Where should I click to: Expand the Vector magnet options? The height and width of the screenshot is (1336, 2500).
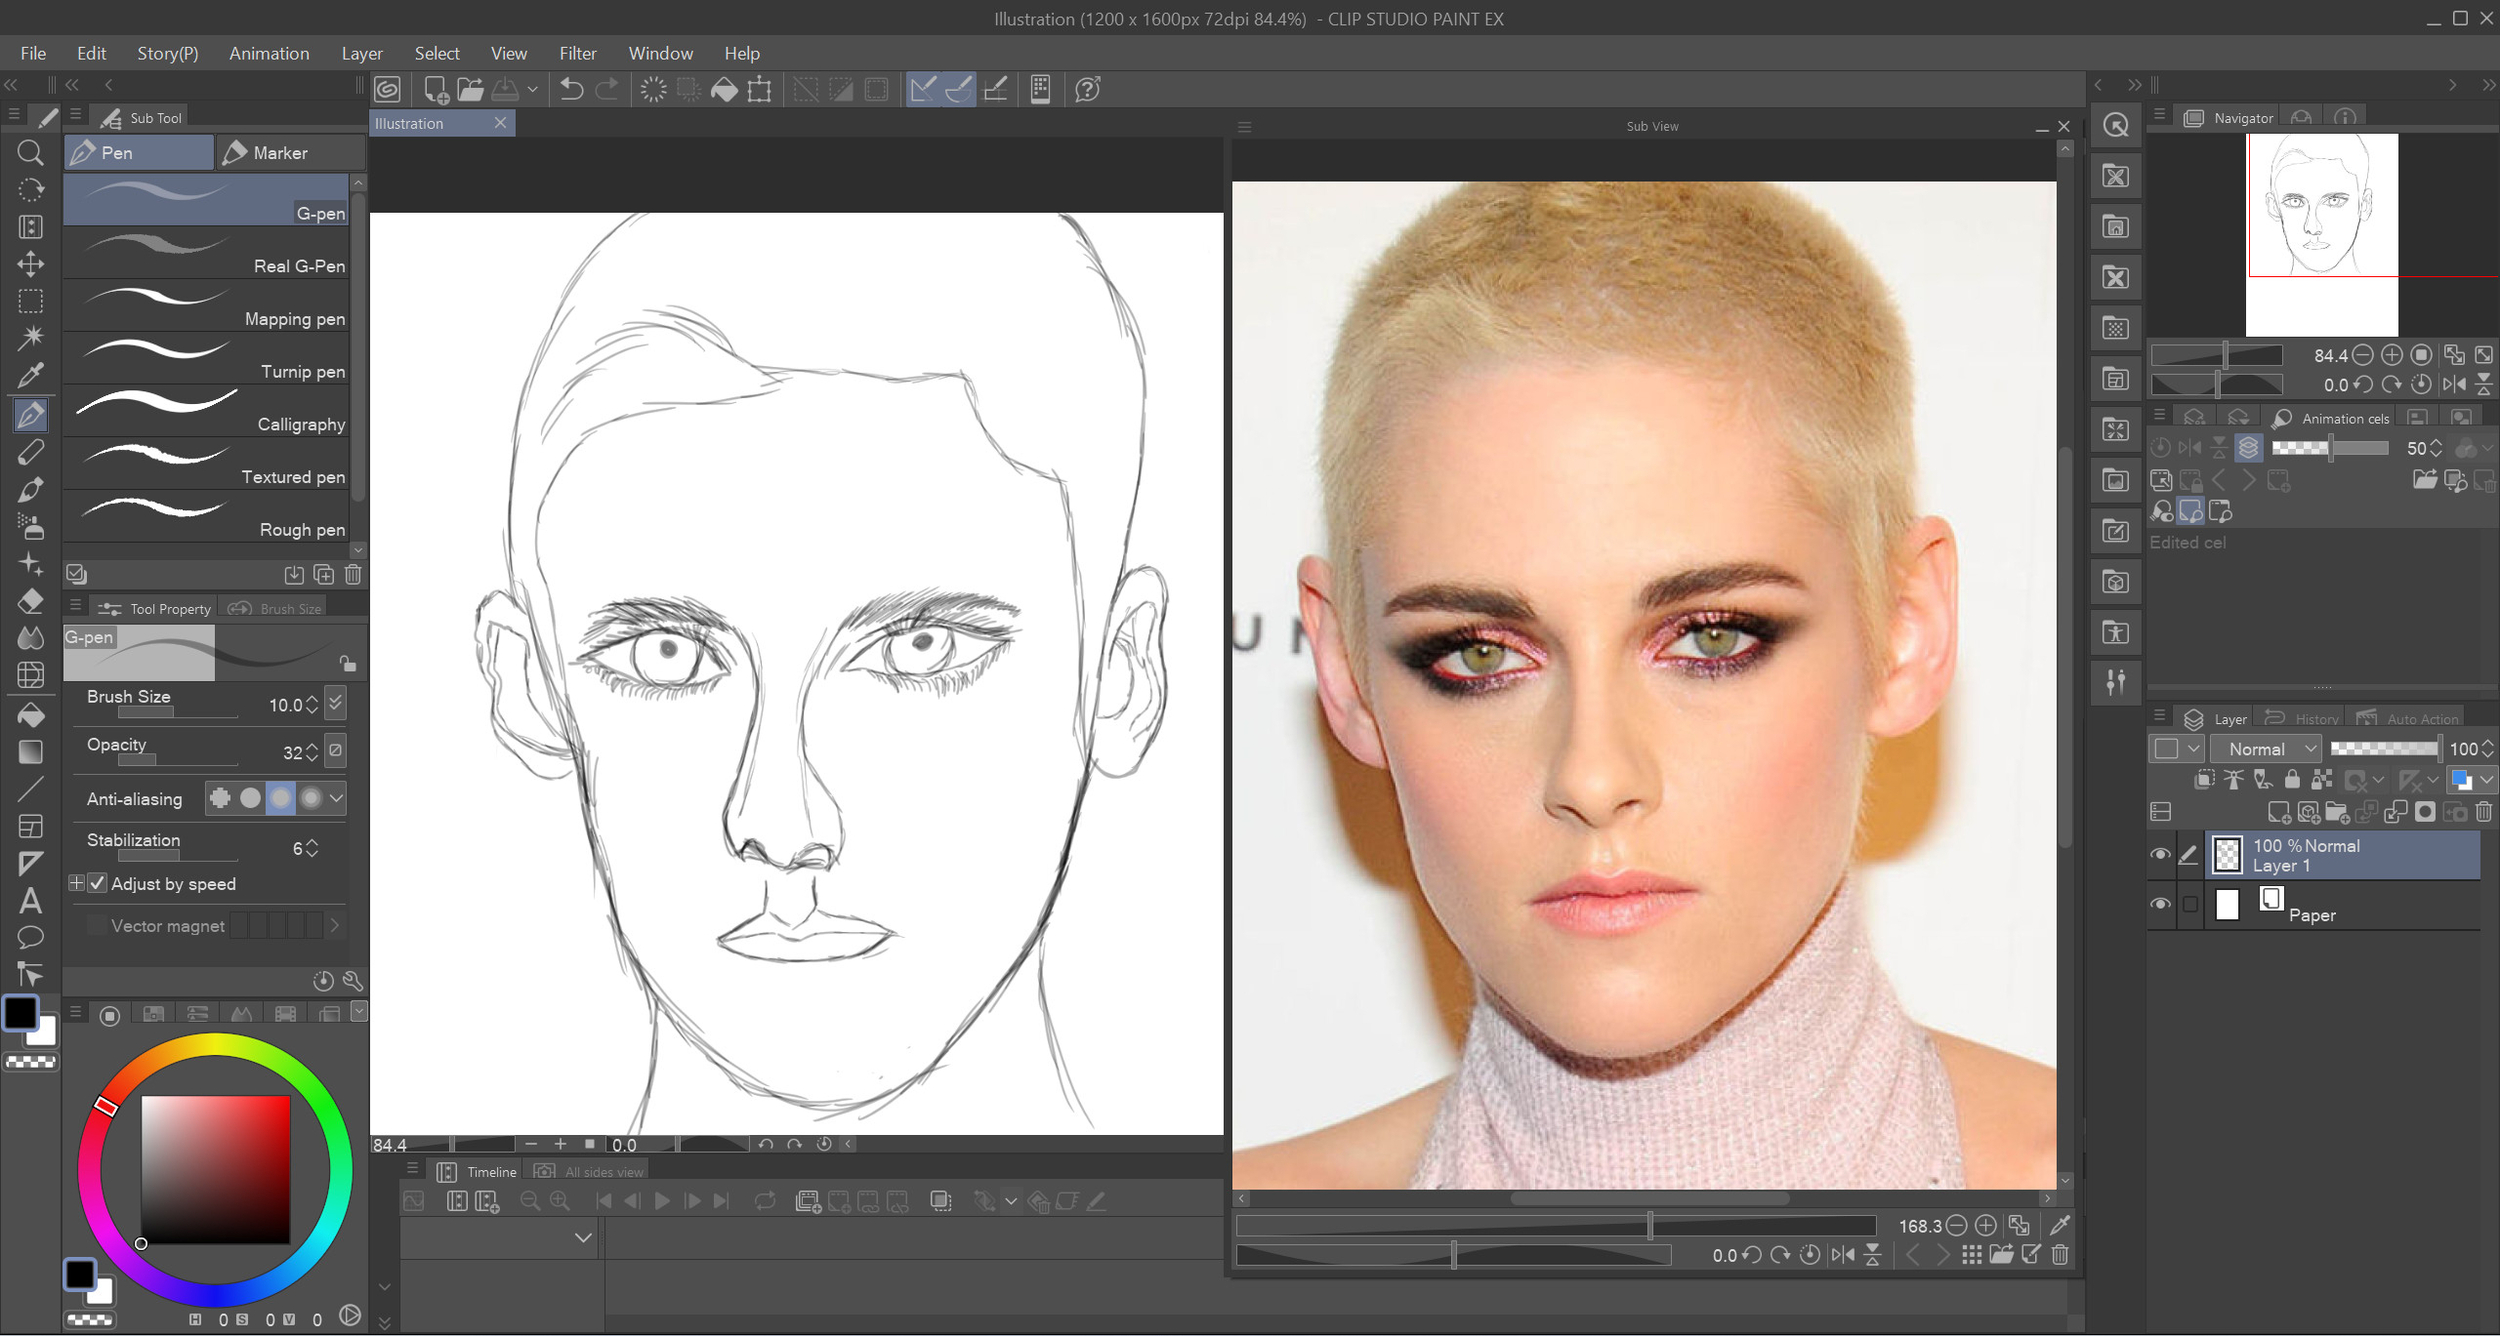334,925
